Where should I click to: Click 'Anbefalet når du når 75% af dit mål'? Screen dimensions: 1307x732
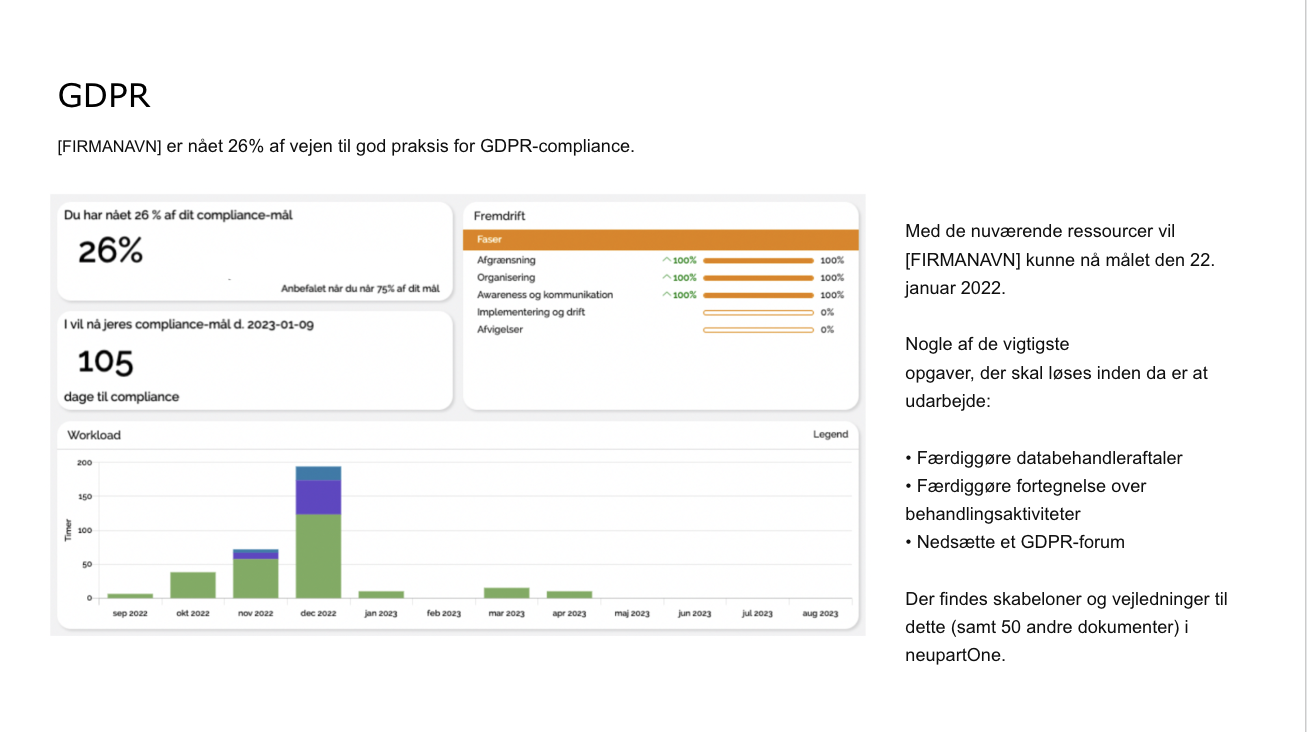pyautogui.click(x=360, y=288)
